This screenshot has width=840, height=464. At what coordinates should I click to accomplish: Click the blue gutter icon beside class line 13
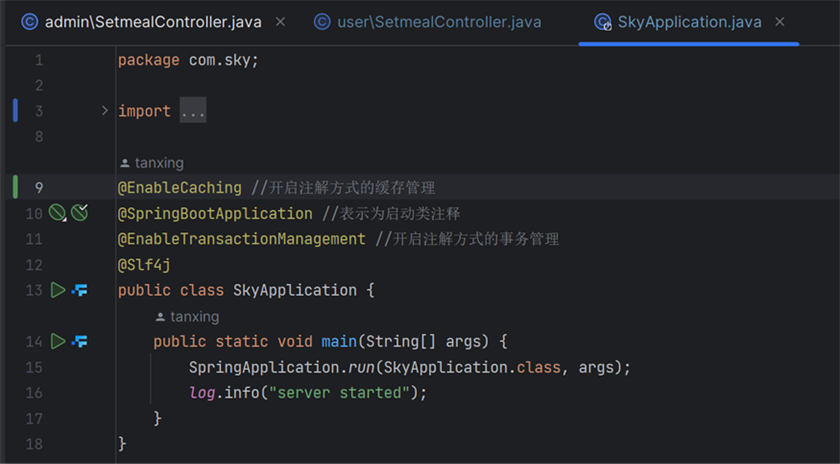[80, 290]
